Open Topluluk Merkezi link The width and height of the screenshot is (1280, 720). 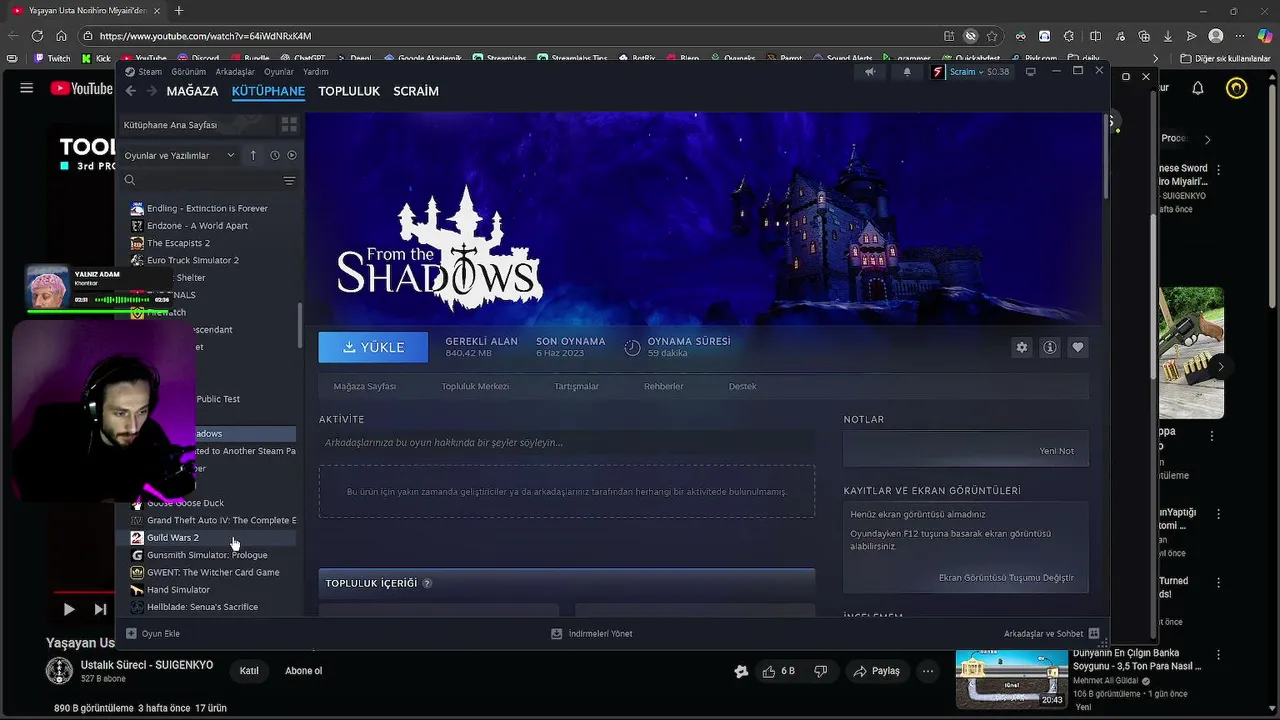[475, 386]
